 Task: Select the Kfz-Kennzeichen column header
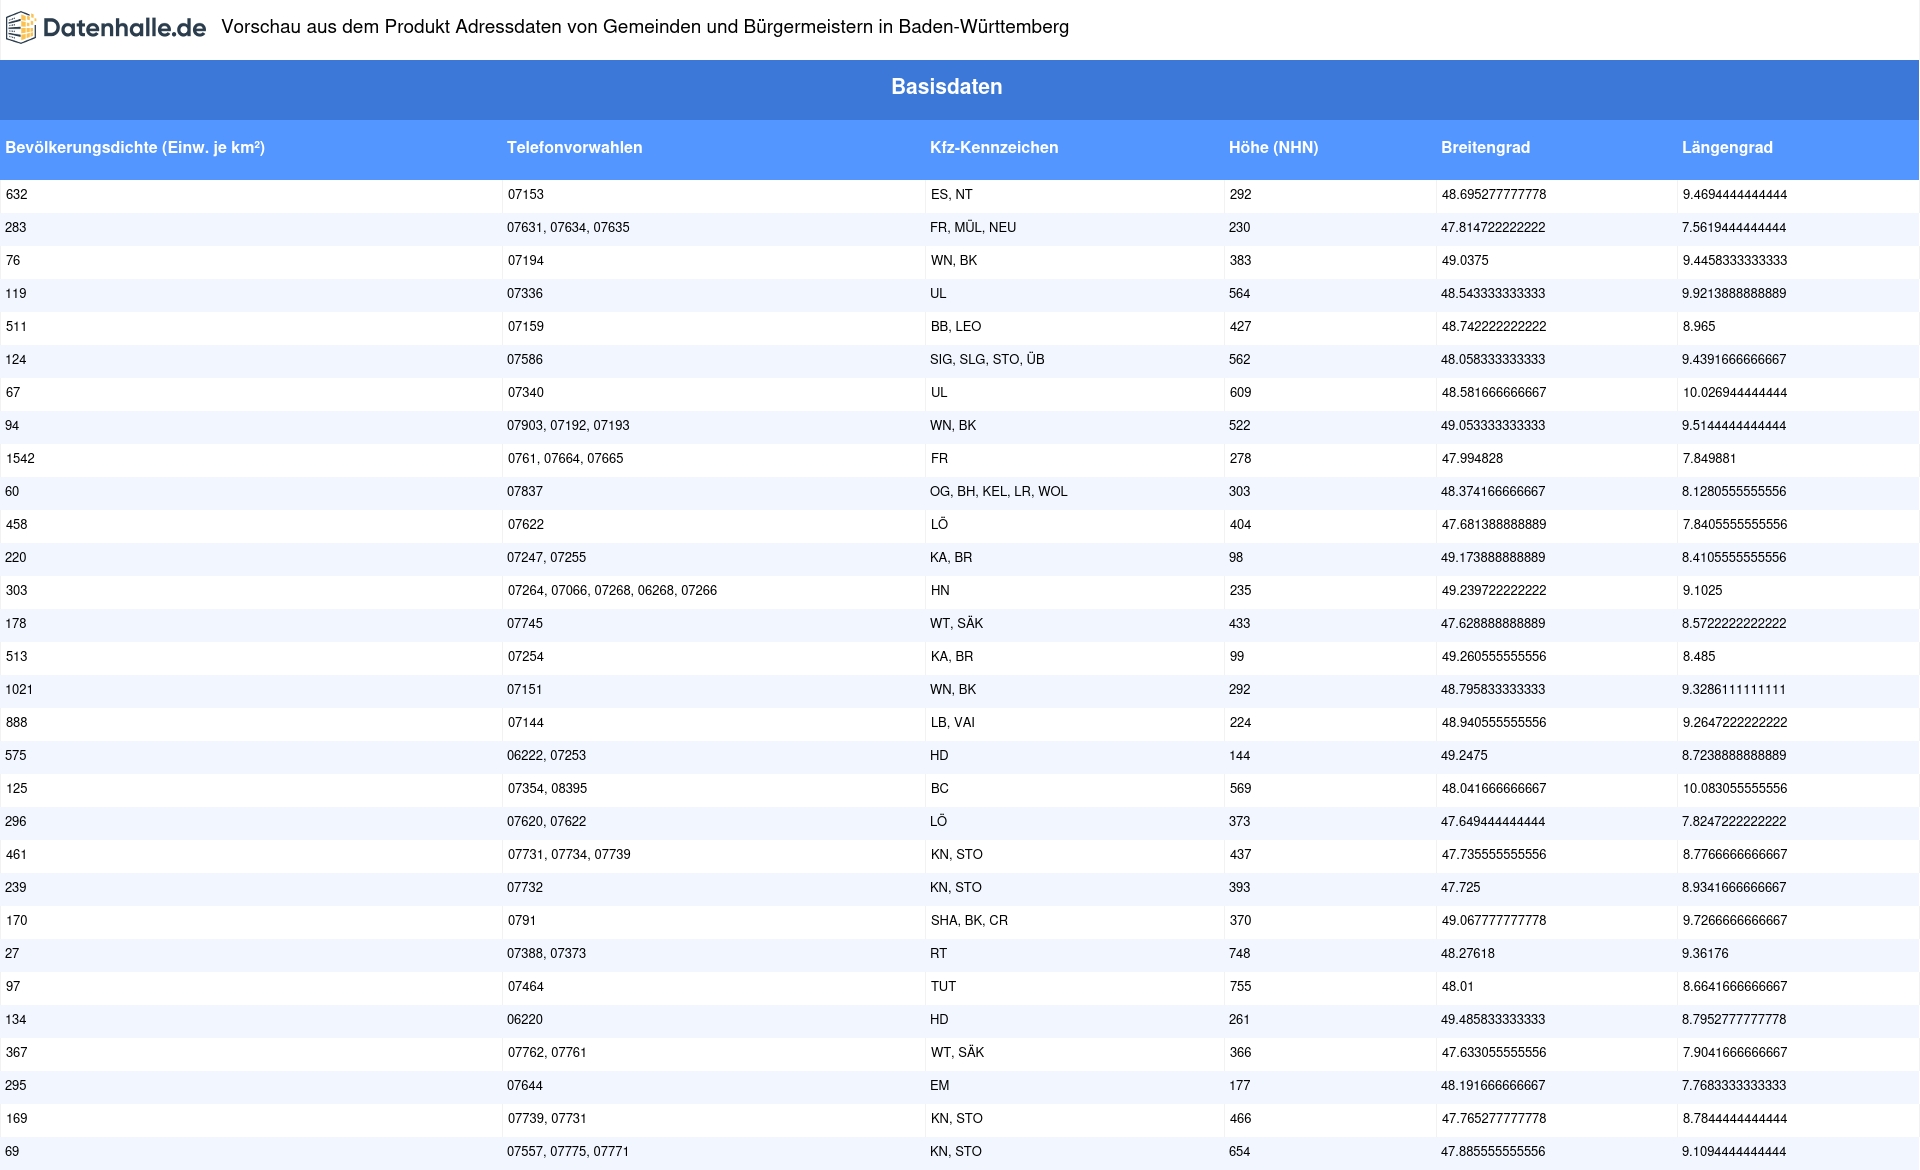(994, 148)
